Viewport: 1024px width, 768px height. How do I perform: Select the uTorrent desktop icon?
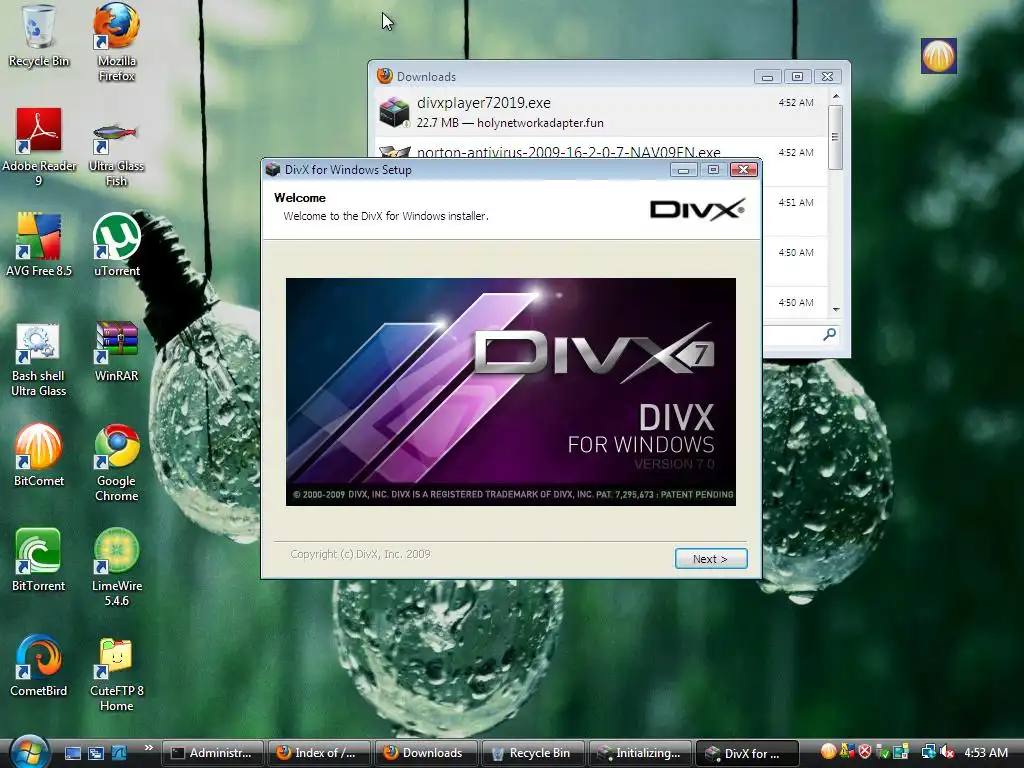pyautogui.click(x=116, y=245)
